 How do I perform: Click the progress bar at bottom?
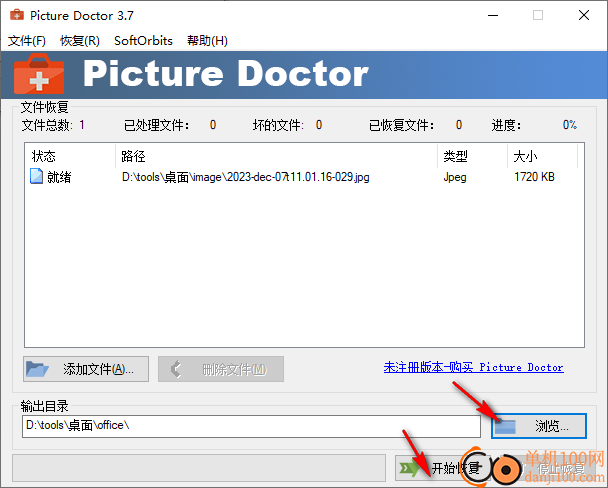click(x=199, y=468)
